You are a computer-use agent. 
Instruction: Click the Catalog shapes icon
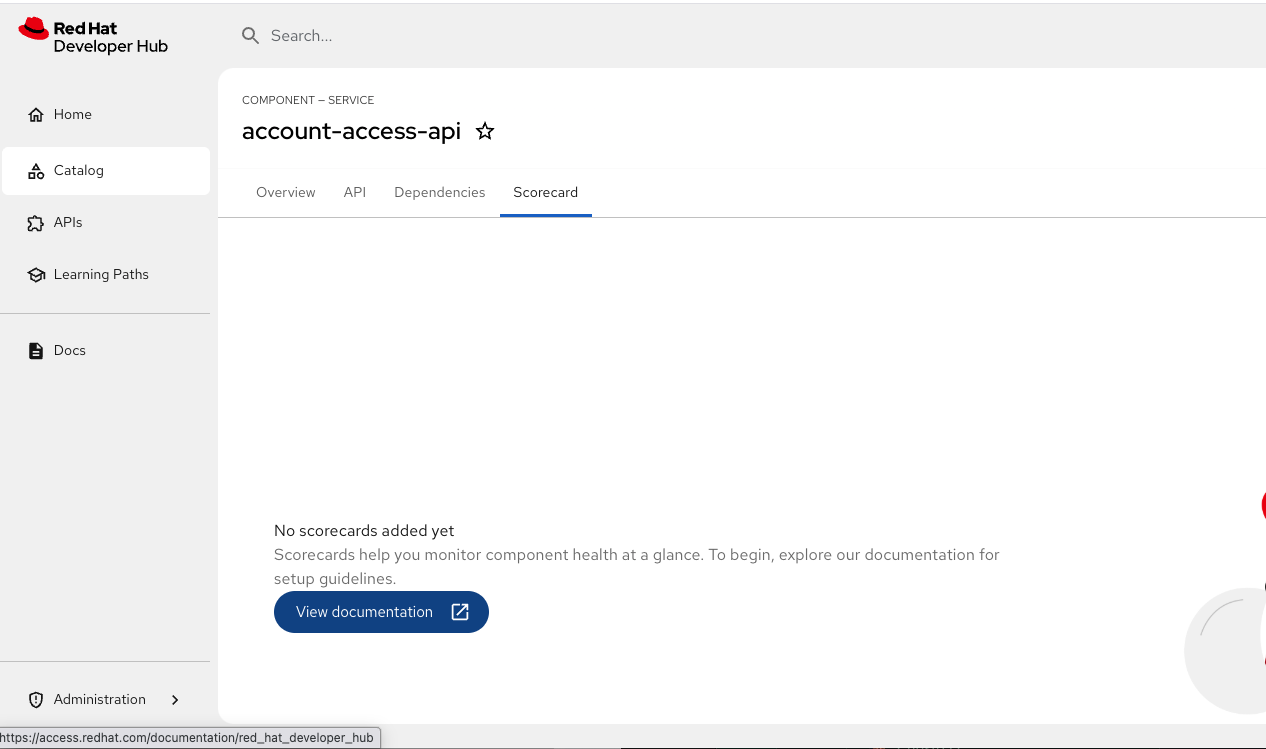tap(36, 171)
